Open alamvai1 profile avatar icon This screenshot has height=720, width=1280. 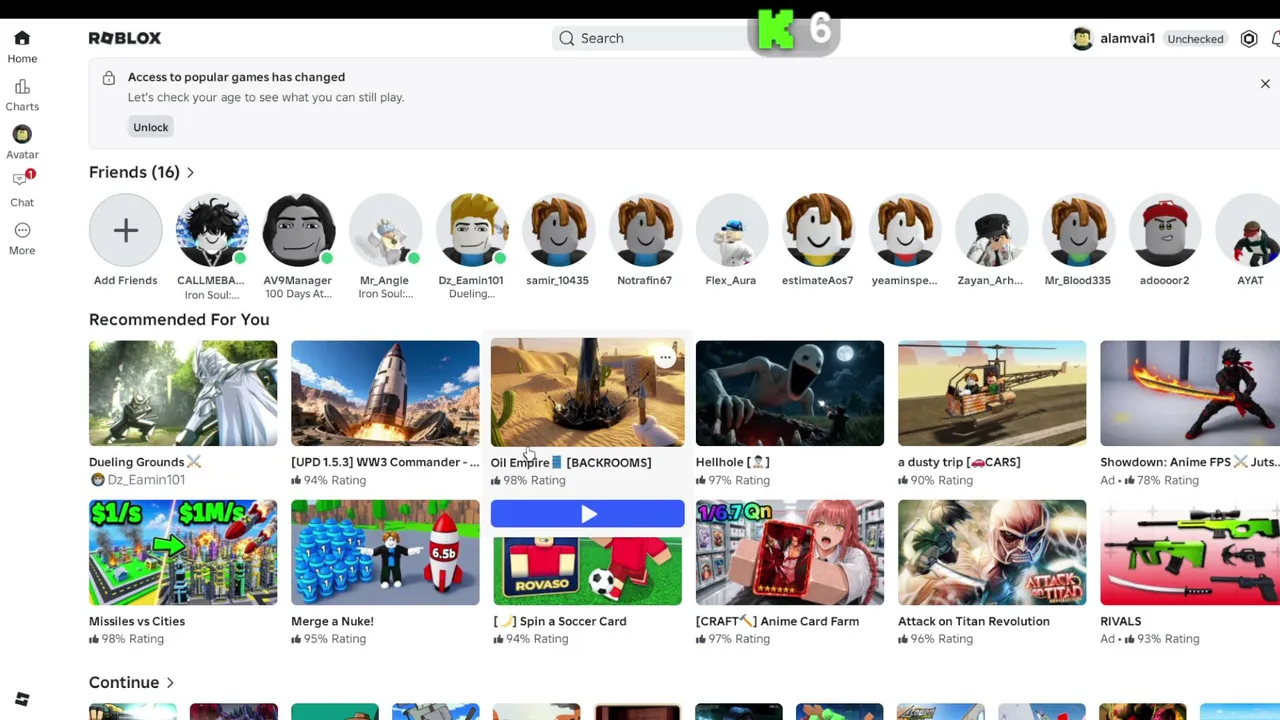click(1082, 39)
